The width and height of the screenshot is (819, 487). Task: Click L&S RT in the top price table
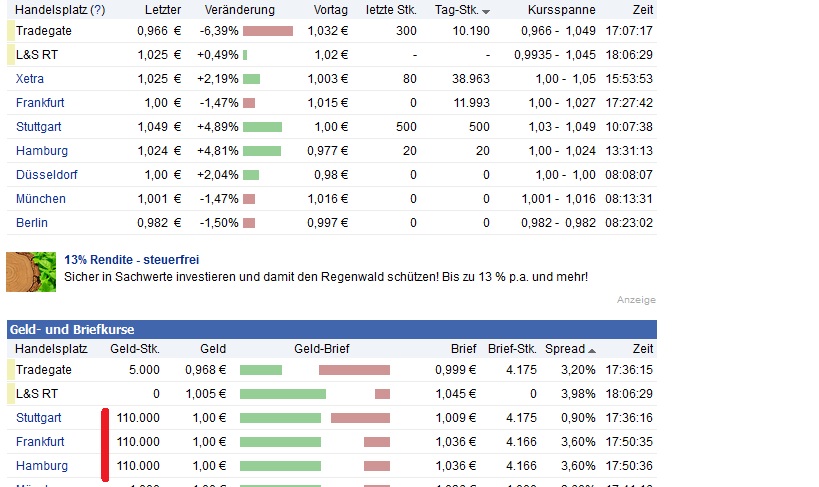click(37, 55)
